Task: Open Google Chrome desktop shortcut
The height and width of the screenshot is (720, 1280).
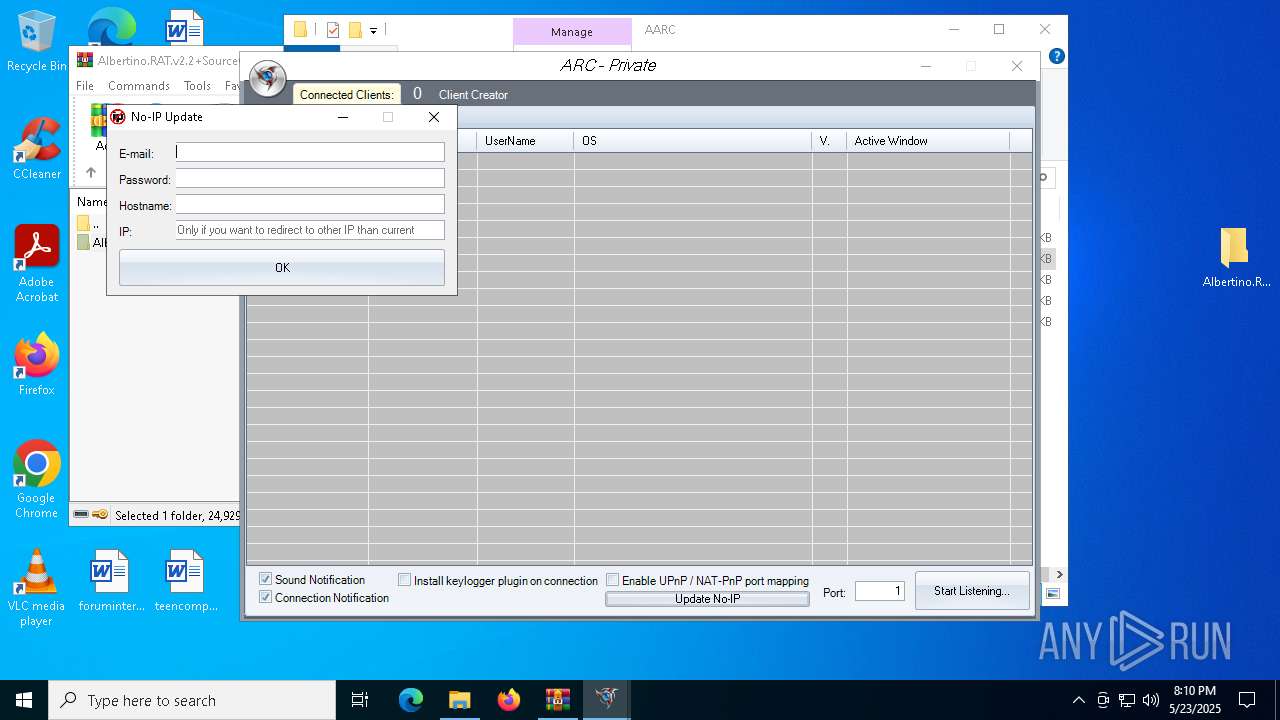Action: tap(37, 480)
